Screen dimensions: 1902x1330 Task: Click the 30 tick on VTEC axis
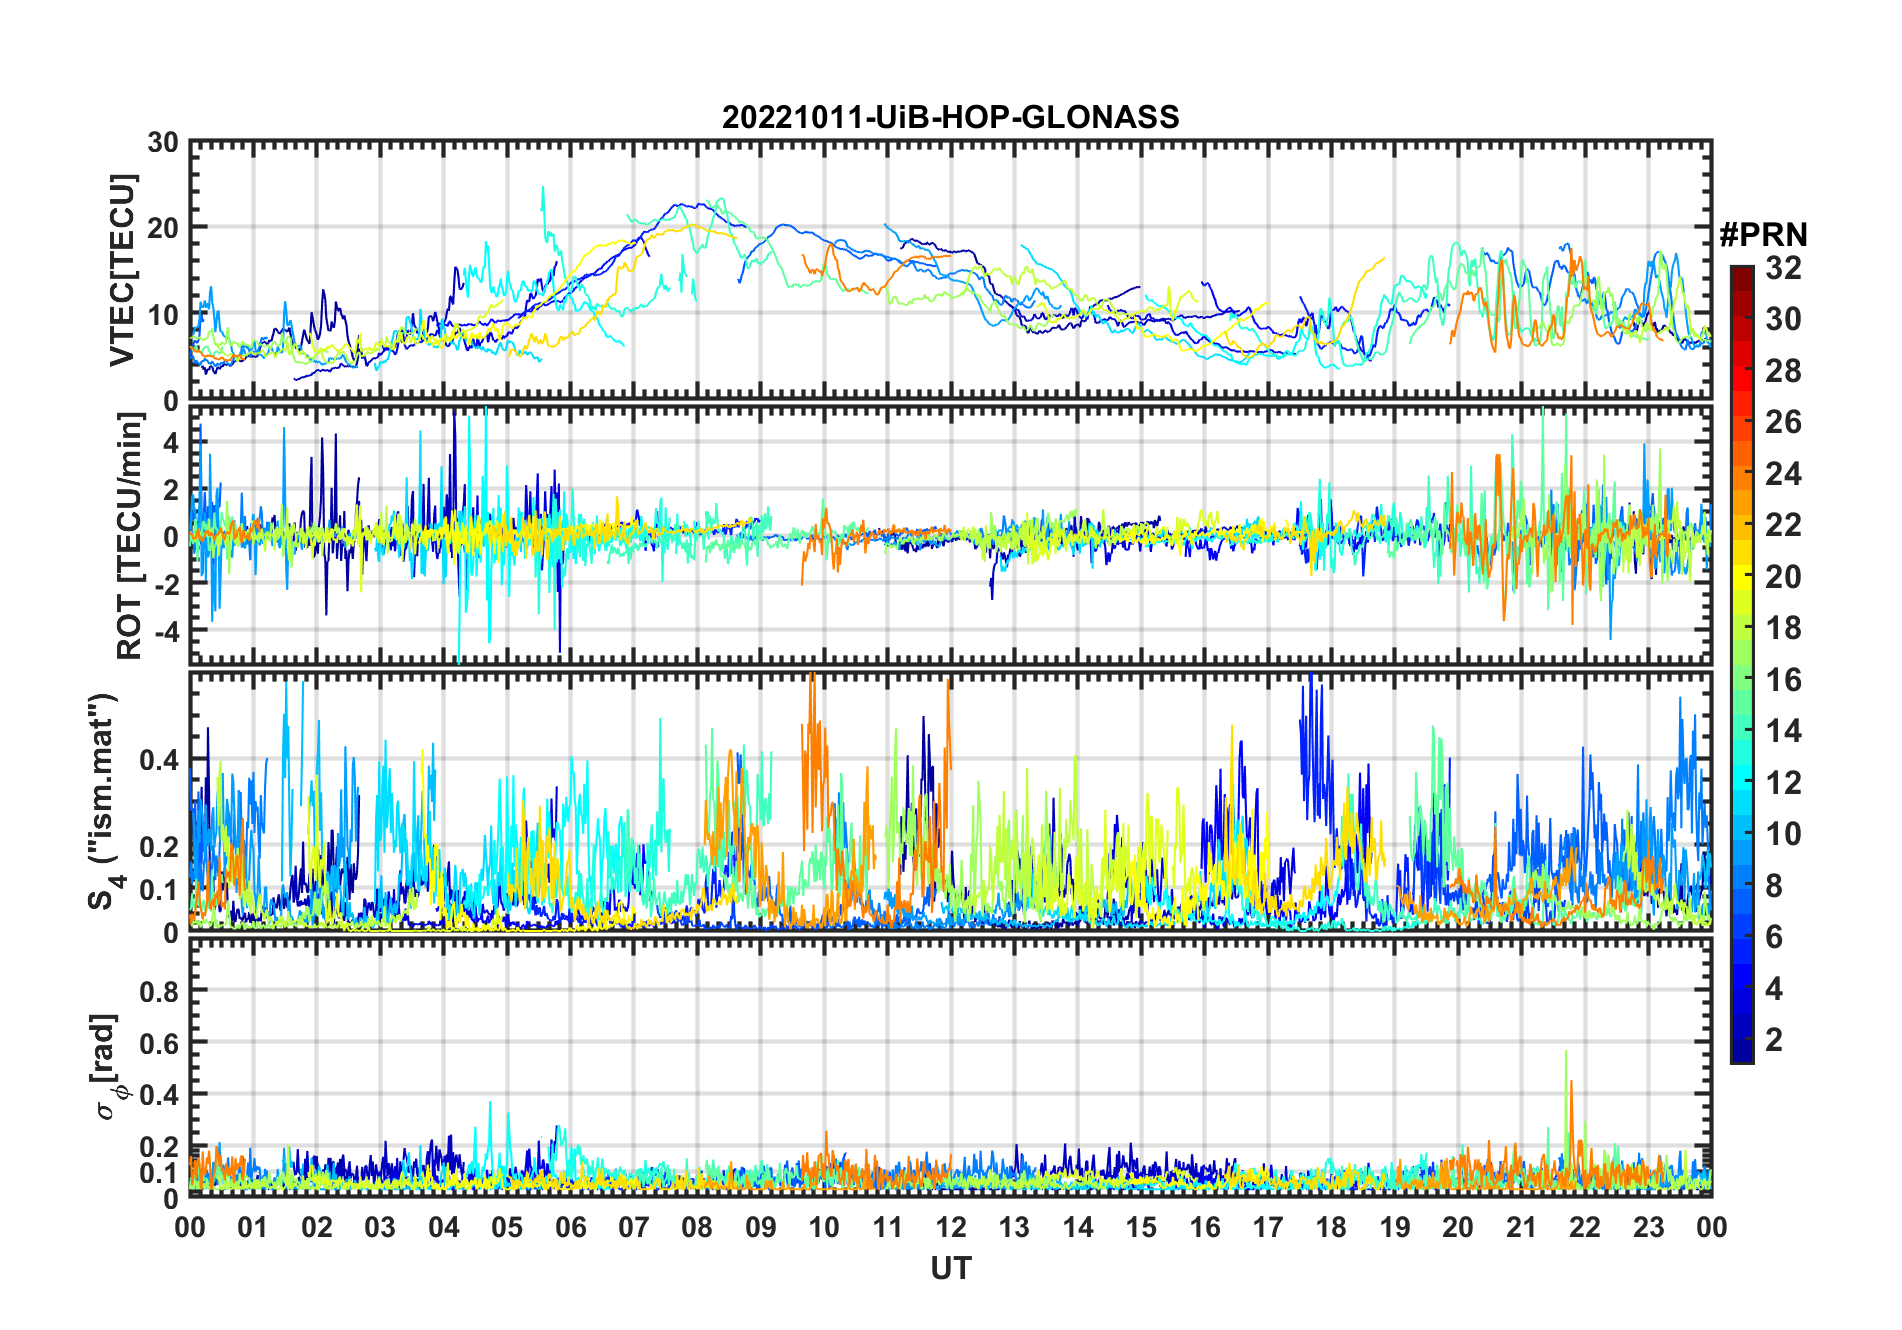(162, 143)
